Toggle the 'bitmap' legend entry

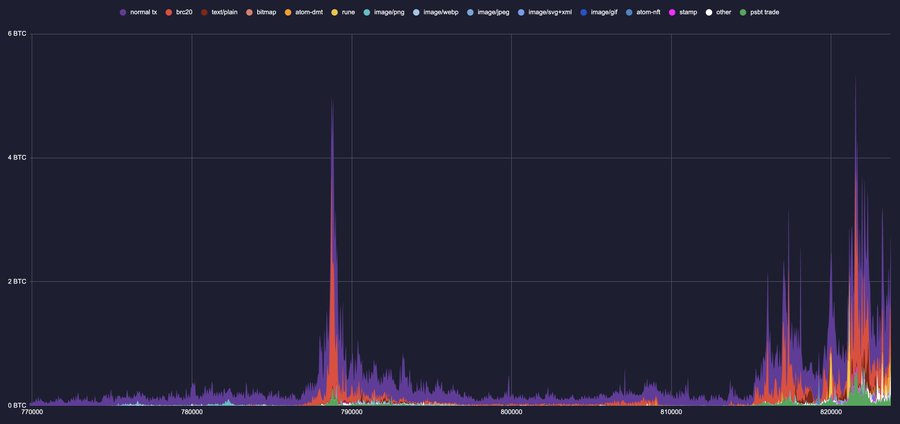point(261,12)
